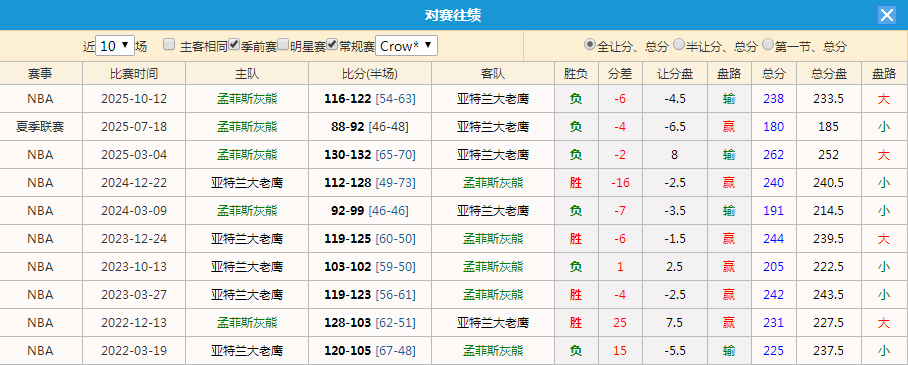Click the 赛事 column header
The height and width of the screenshot is (365, 908).
coord(41,74)
